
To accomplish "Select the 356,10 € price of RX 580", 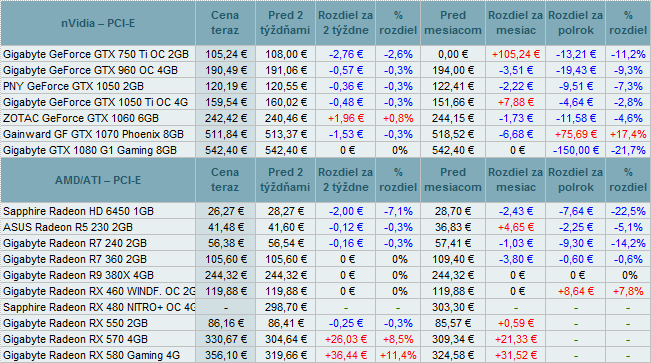I will 225,356.
